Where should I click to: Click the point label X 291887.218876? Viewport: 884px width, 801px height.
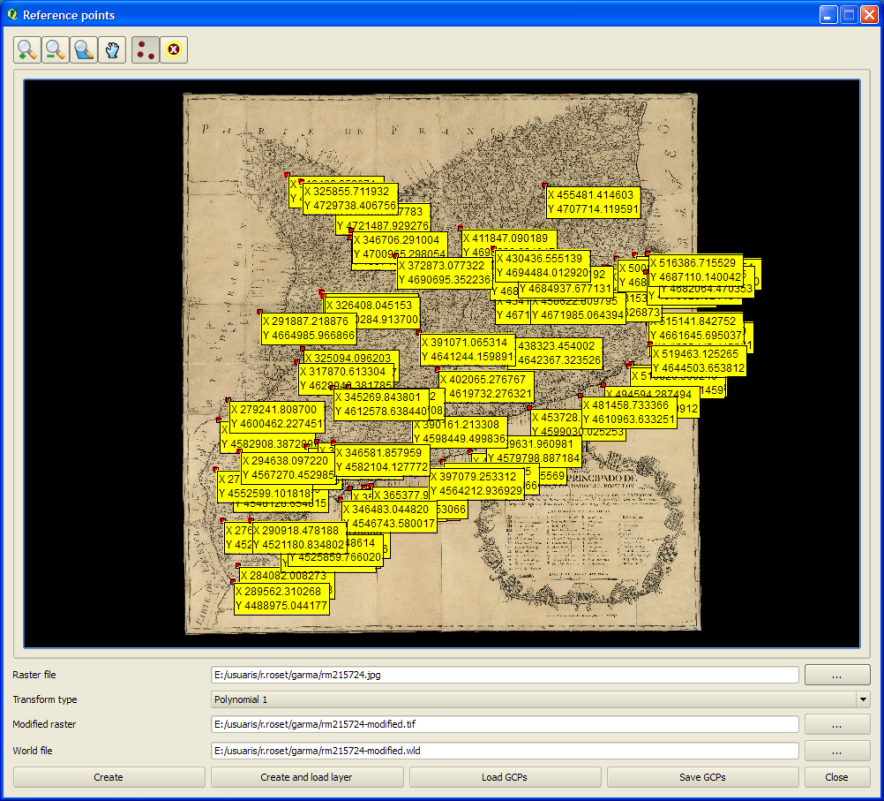[x=308, y=329]
